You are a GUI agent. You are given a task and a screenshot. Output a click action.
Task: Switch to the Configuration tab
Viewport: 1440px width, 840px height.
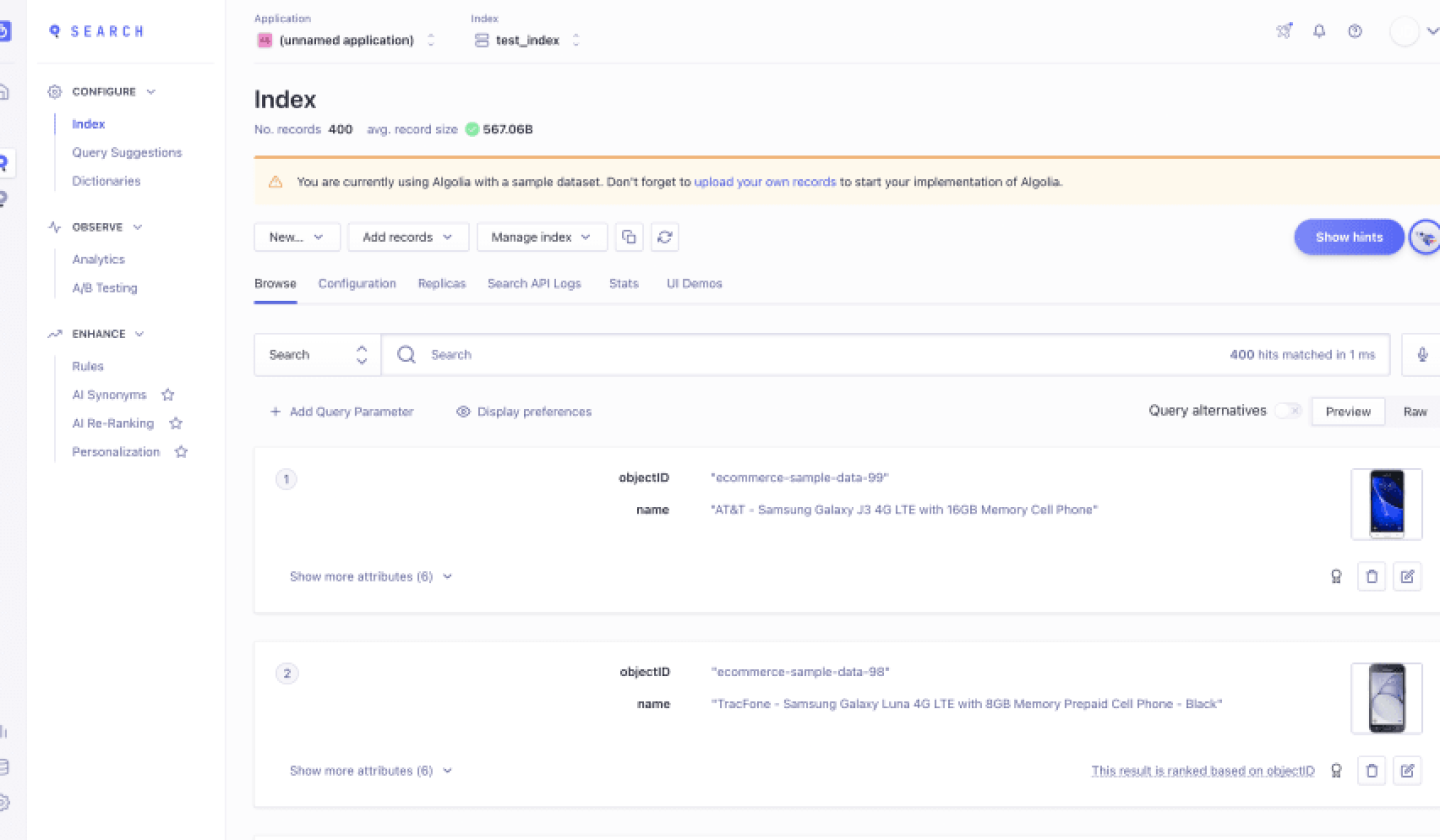coord(357,284)
